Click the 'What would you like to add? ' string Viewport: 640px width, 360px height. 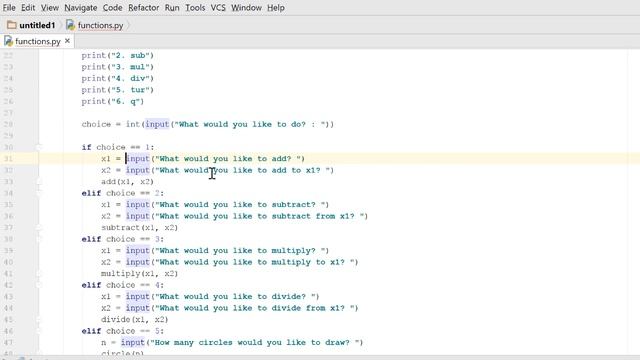click(228, 159)
